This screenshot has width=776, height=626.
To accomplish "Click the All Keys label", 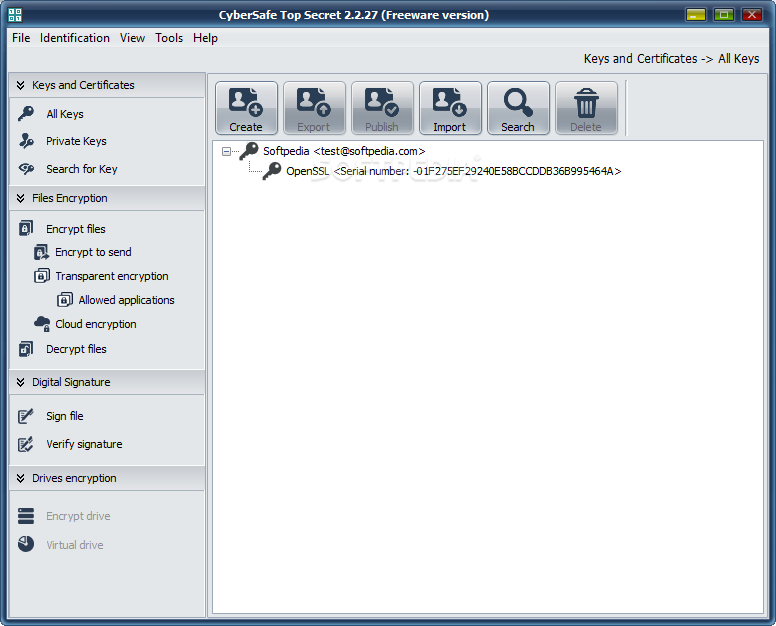I will pos(65,114).
